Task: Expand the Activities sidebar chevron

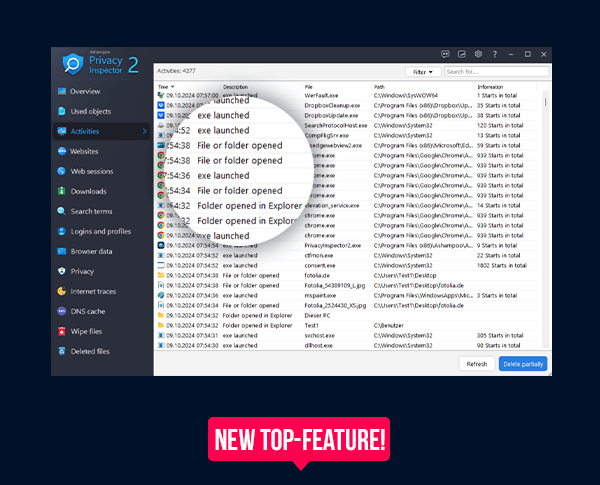Action: click(144, 131)
